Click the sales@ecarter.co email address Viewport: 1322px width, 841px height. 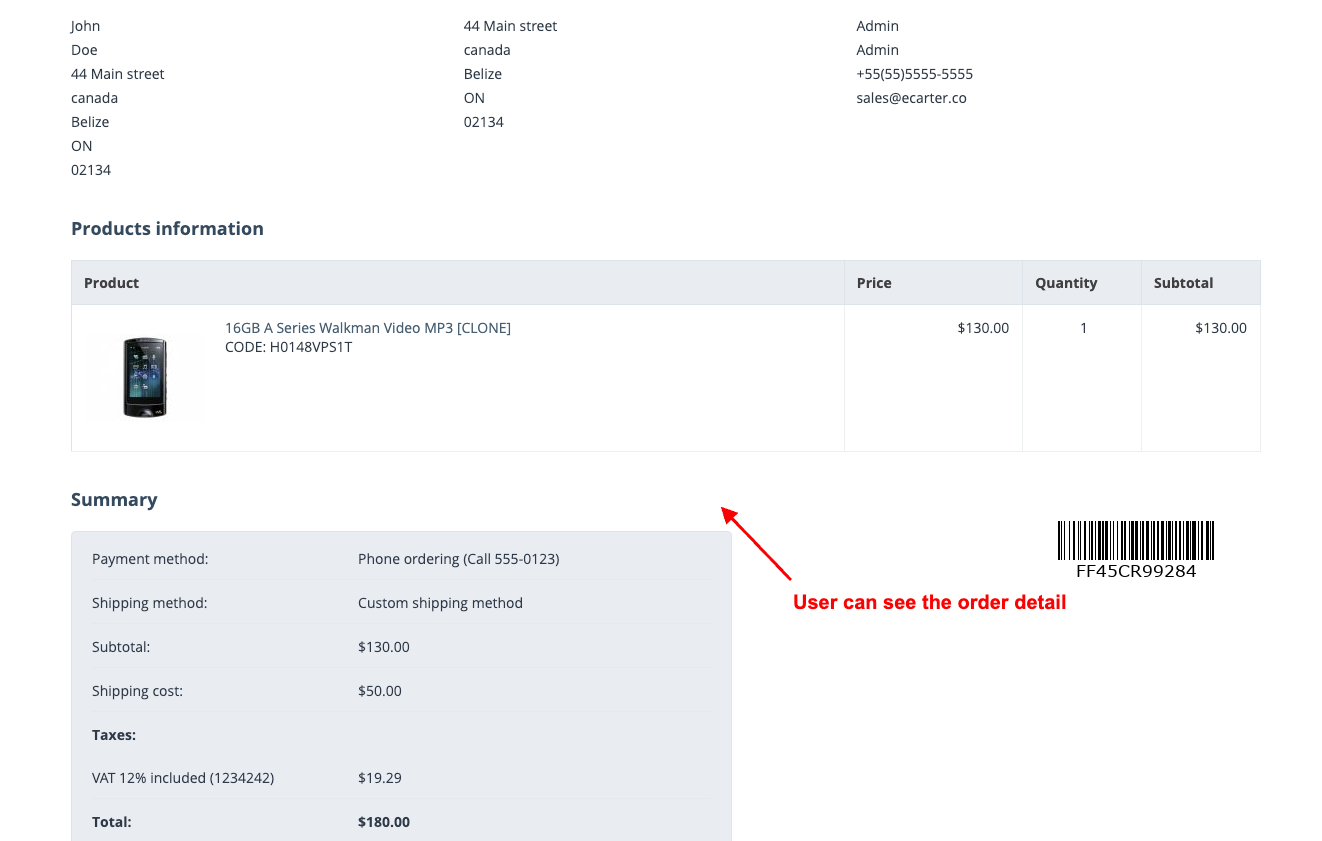click(x=912, y=98)
